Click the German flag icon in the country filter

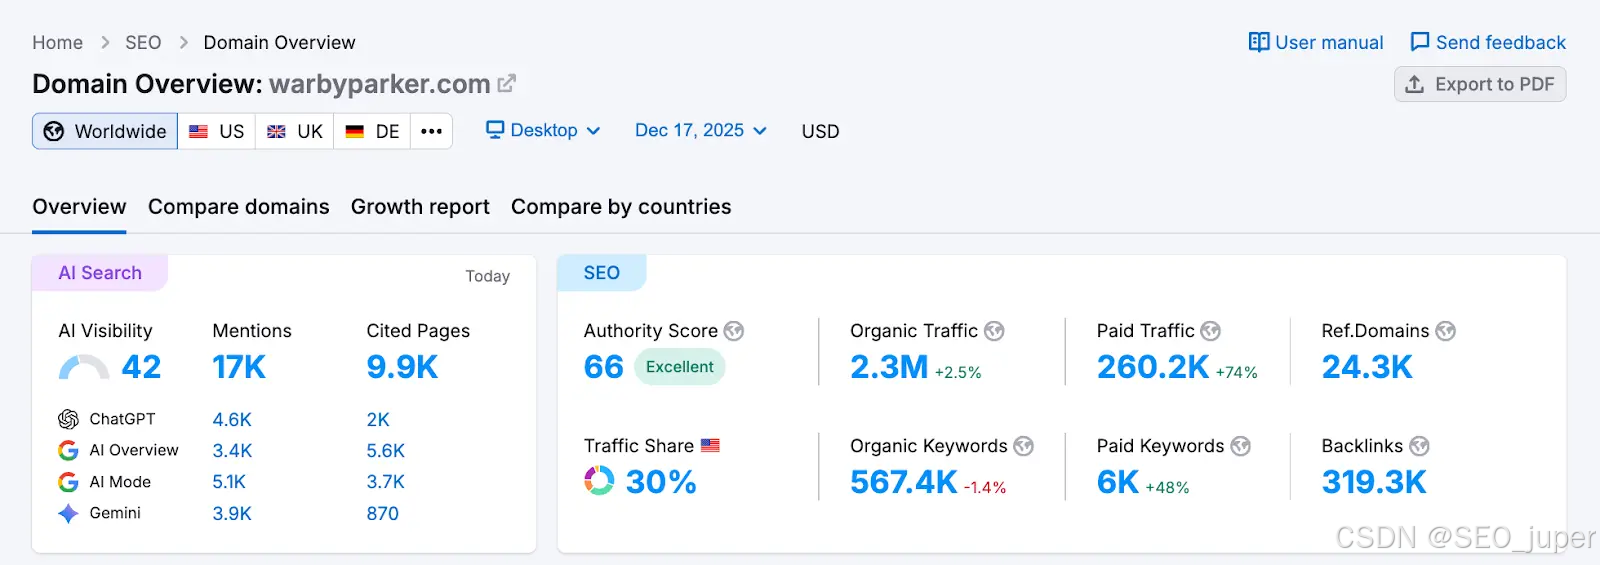[x=355, y=131]
